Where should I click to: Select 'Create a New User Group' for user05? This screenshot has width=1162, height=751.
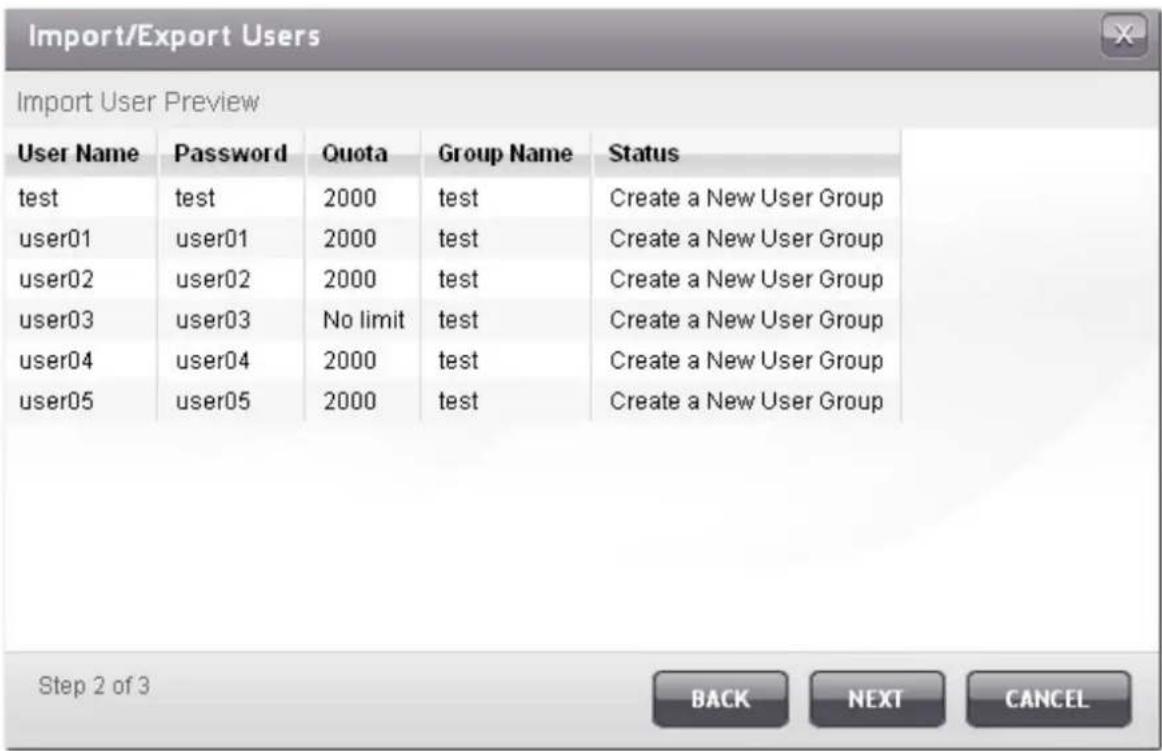(x=746, y=401)
